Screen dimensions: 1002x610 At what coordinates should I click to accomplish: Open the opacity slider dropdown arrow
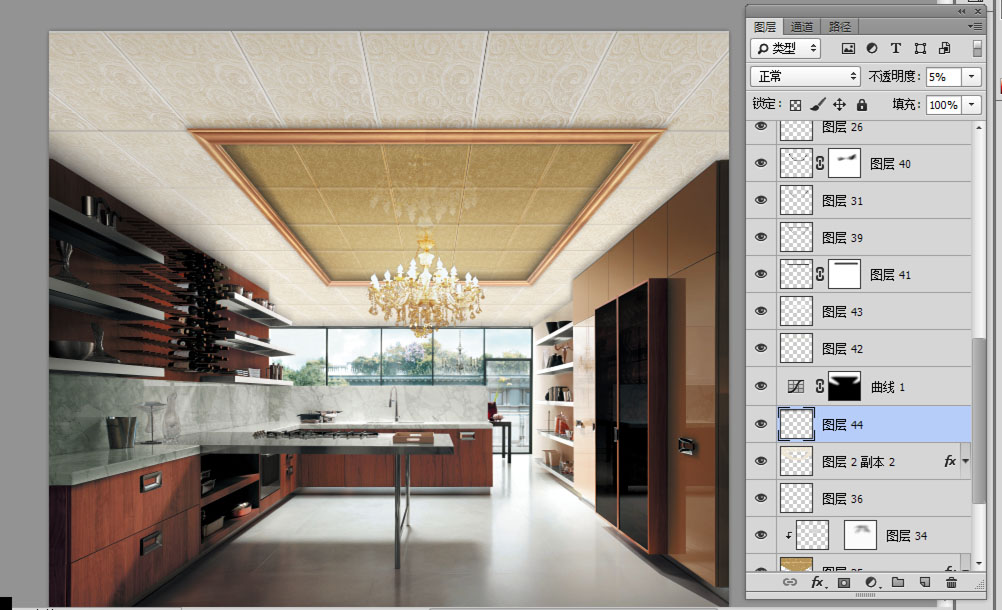tap(971, 77)
